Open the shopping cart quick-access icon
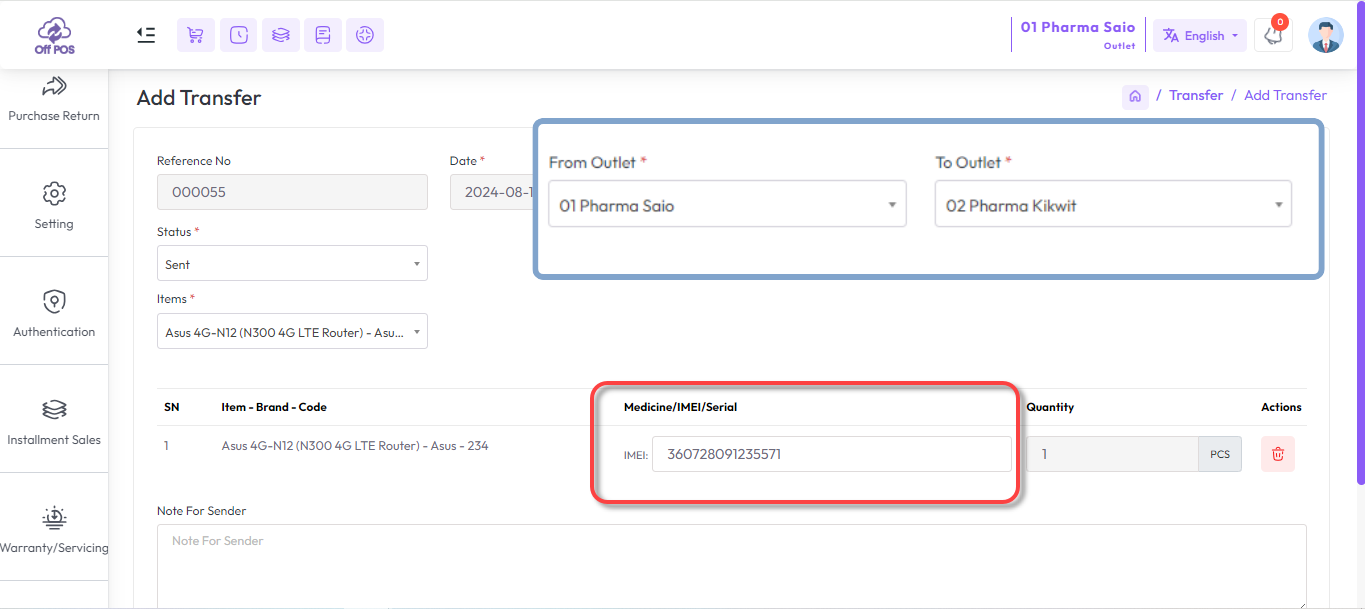This screenshot has width=1365, height=609. pos(195,35)
